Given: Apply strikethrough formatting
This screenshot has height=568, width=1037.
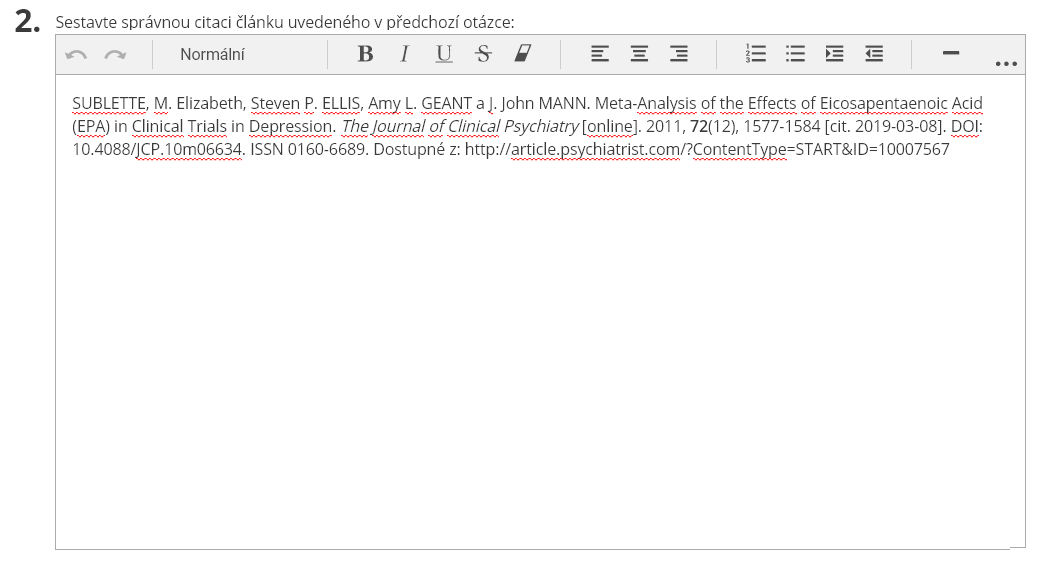Looking at the screenshot, I should [483, 55].
